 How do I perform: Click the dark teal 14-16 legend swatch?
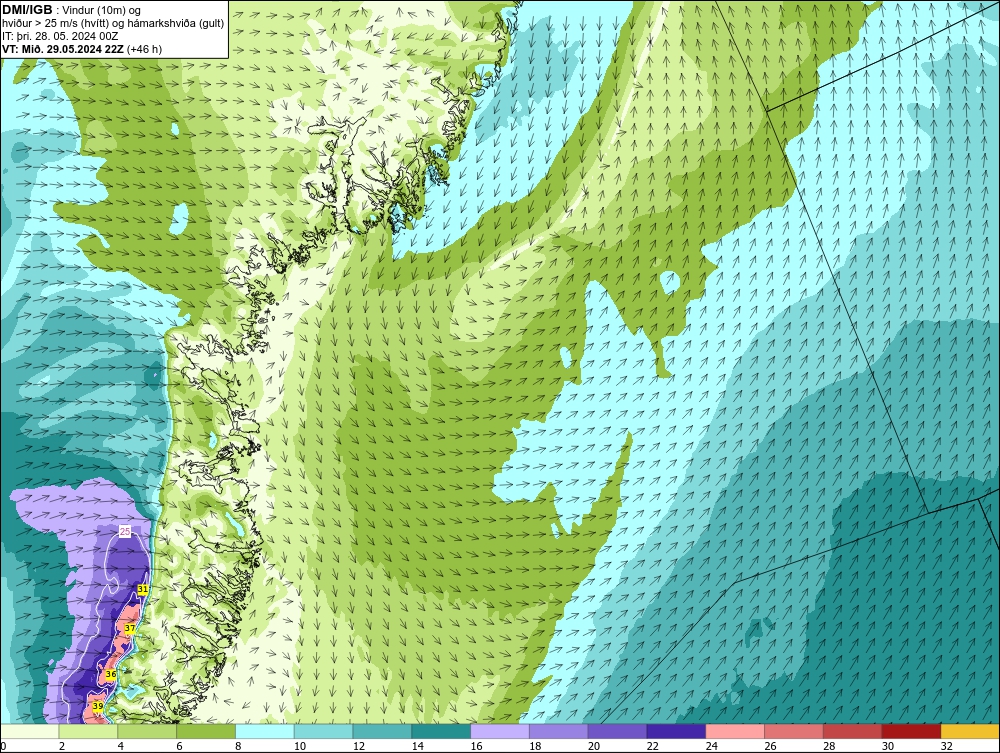point(441,731)
